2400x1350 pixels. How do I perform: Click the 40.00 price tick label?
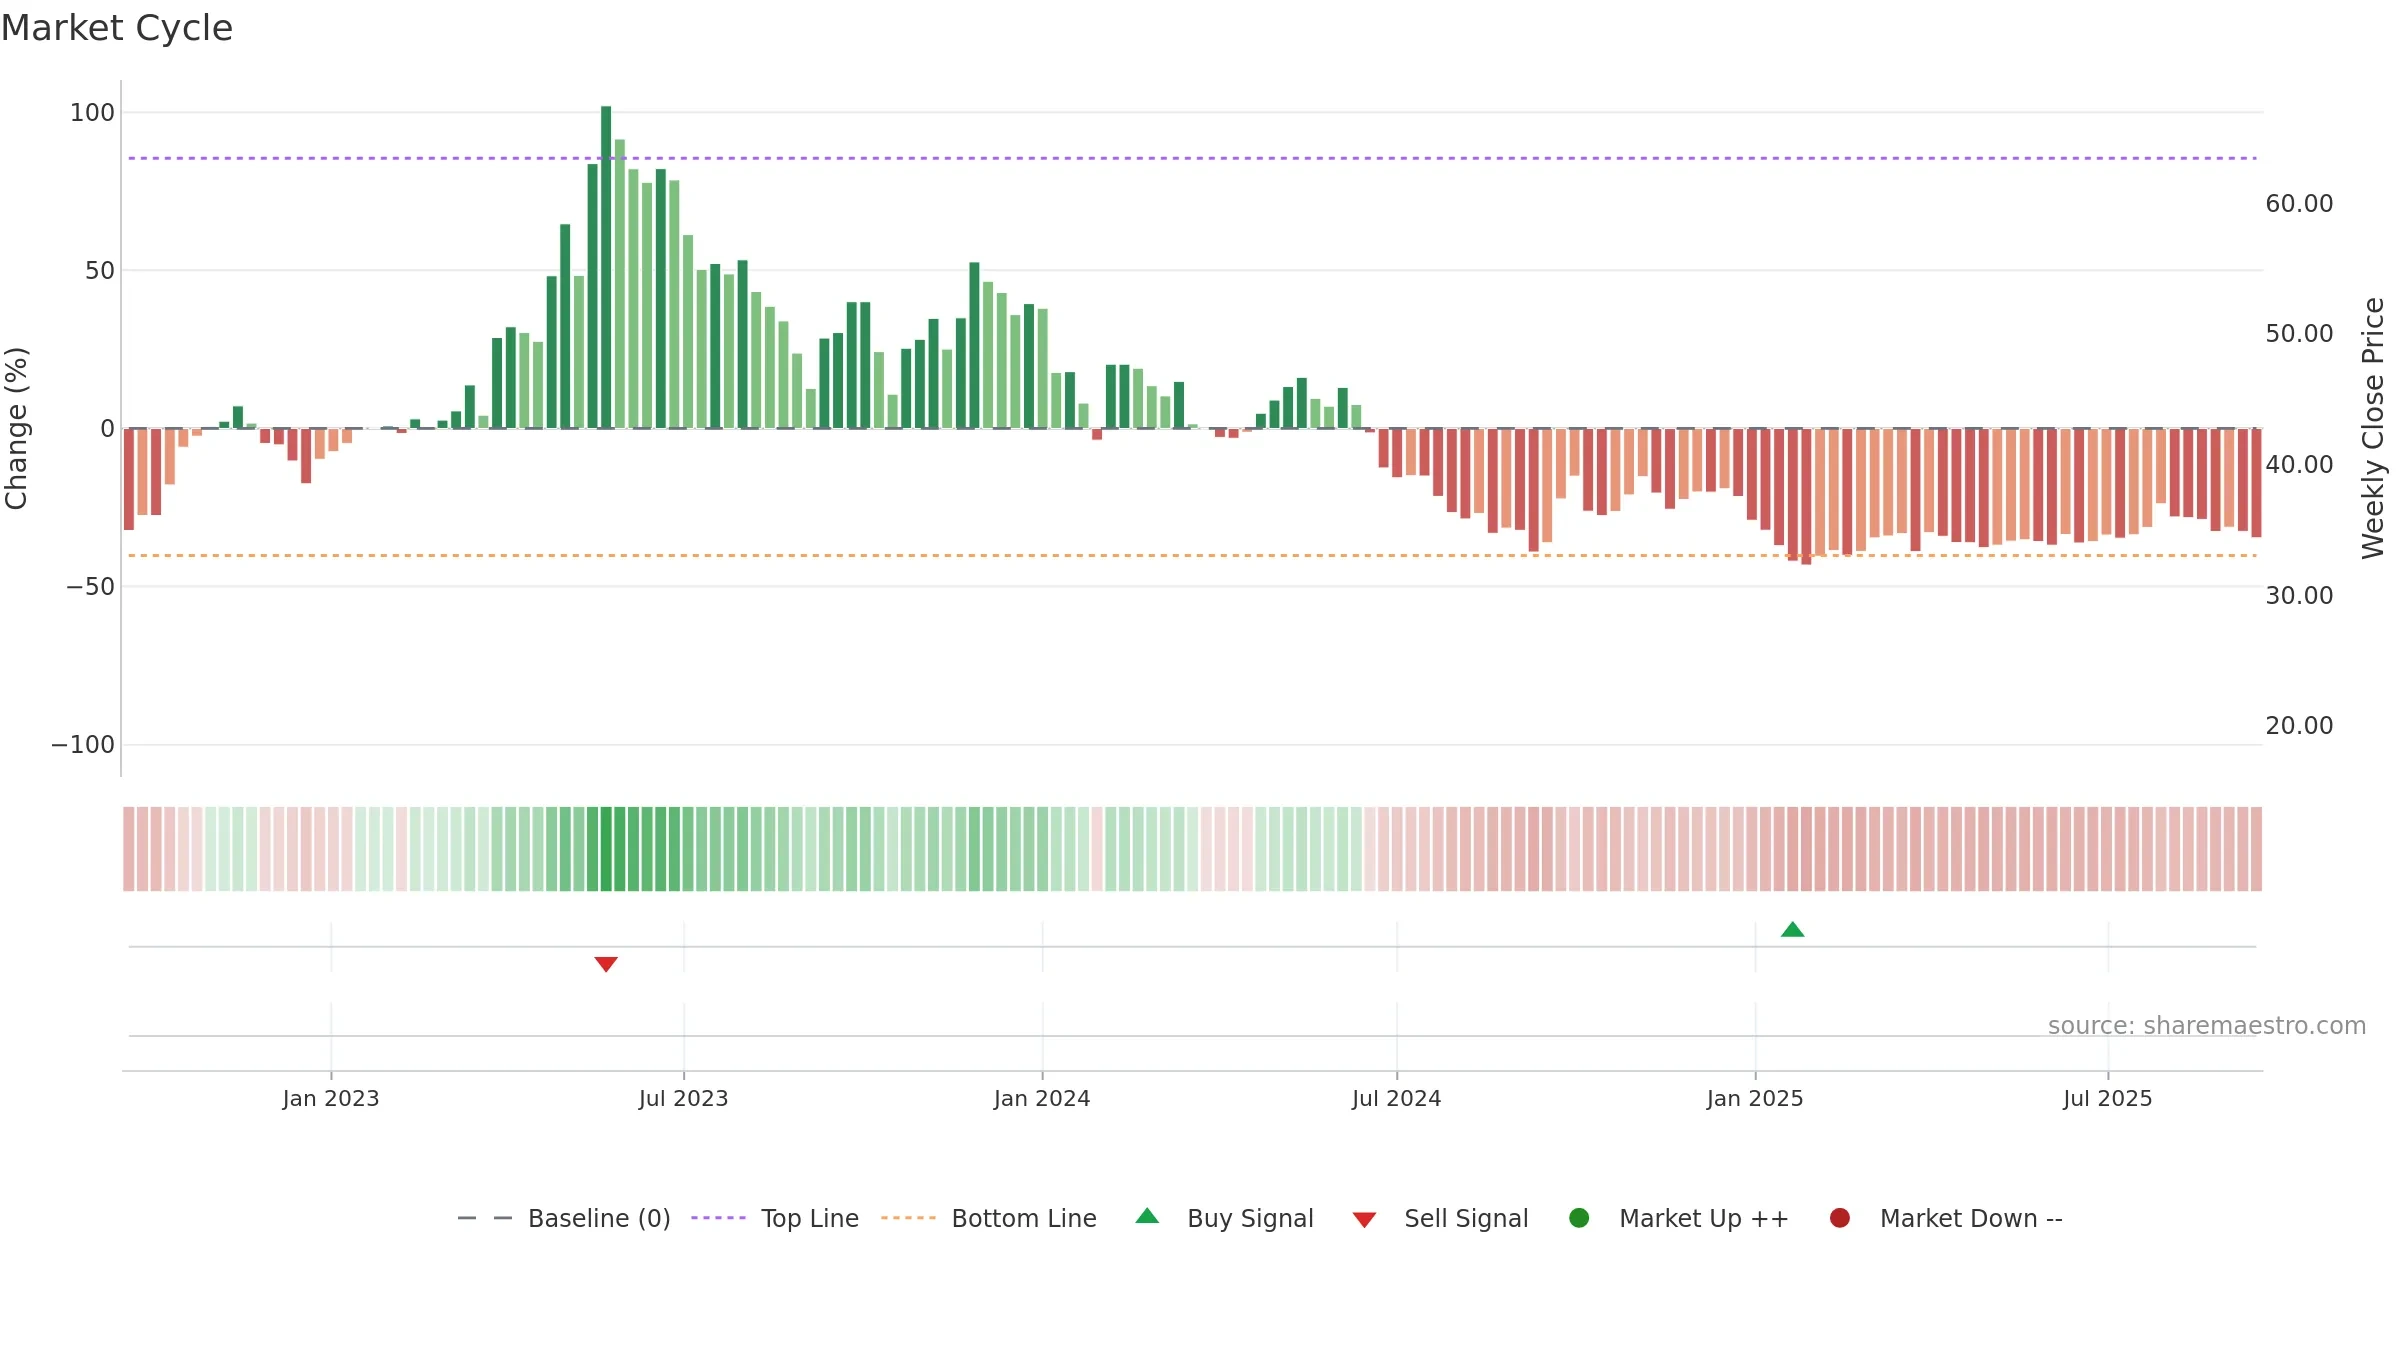point(2299,465)
